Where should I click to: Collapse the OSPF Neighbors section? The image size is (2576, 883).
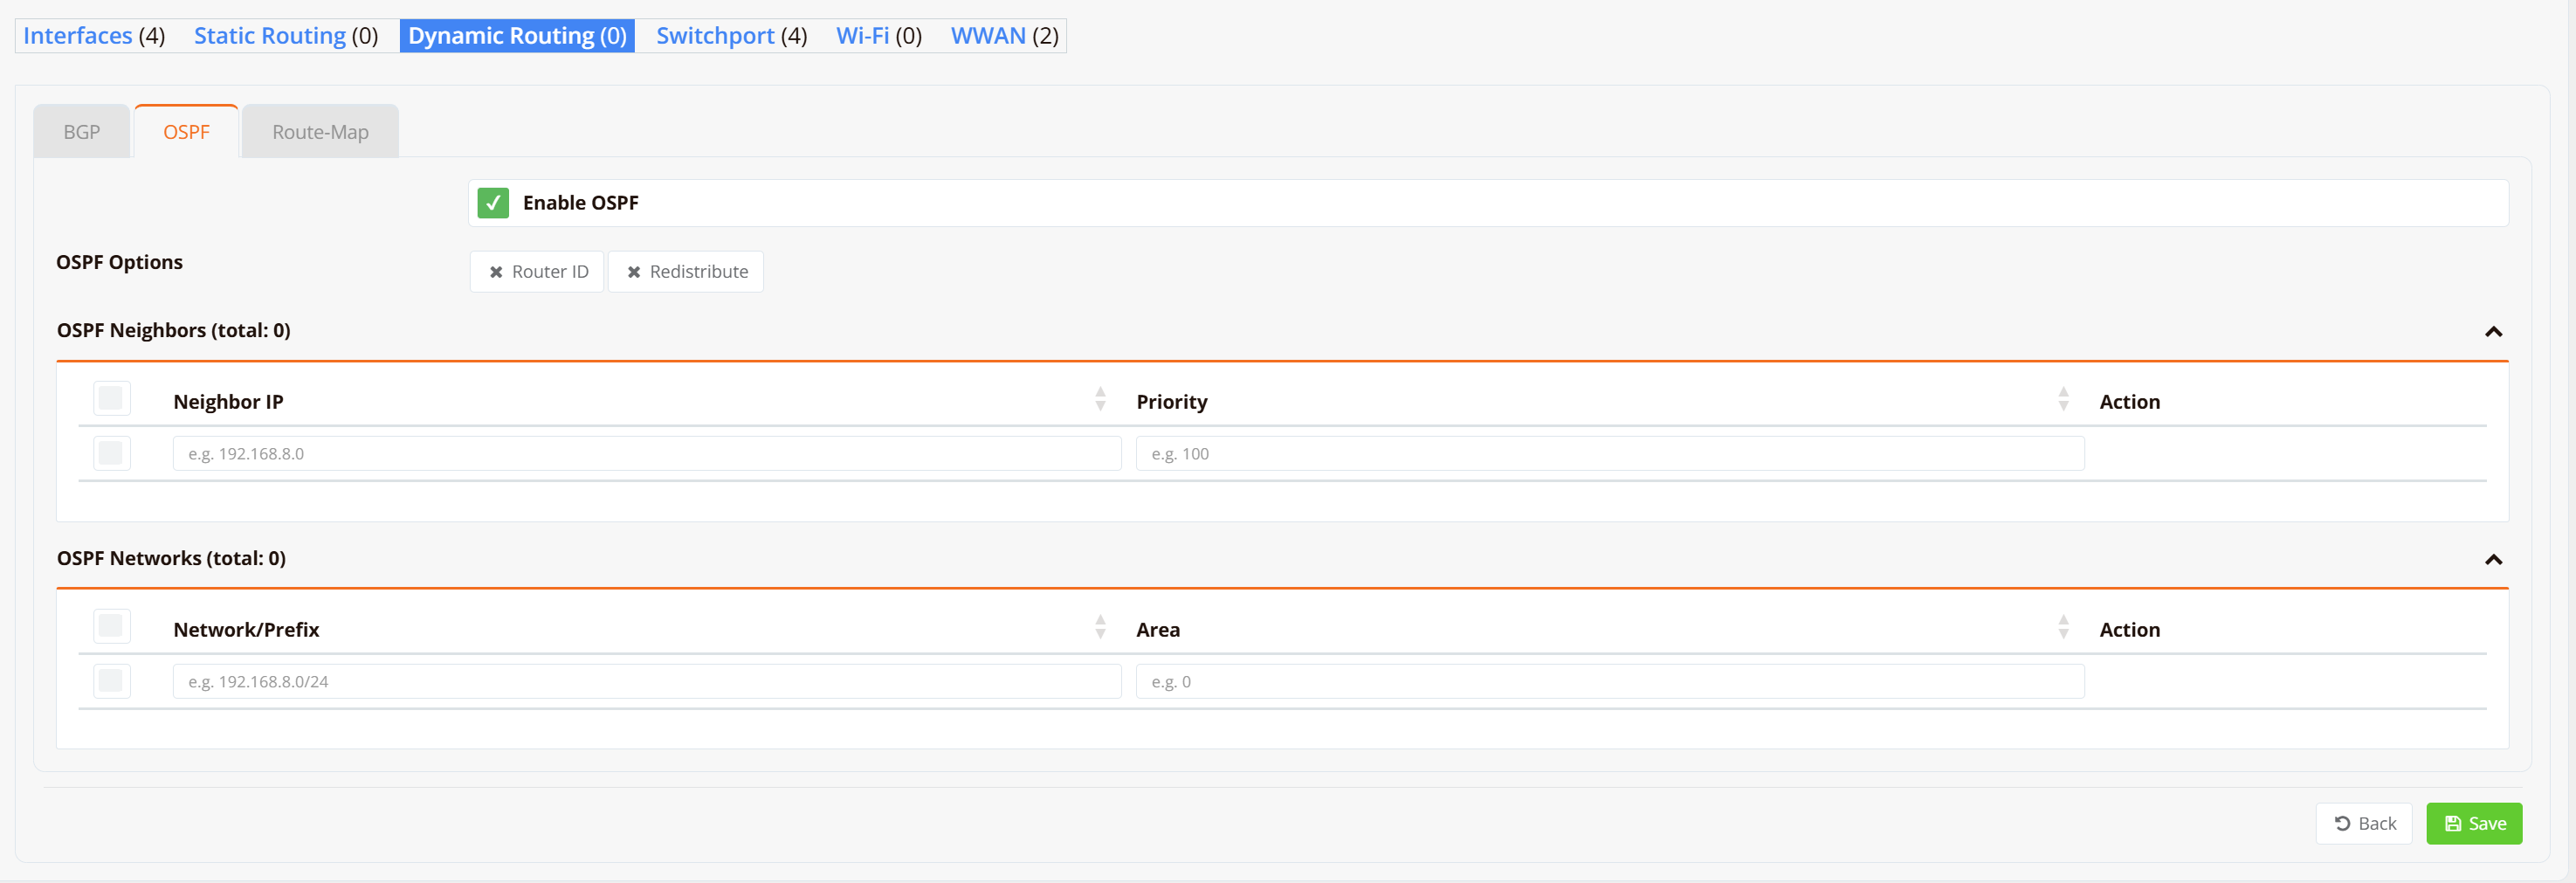(2493, 332)
